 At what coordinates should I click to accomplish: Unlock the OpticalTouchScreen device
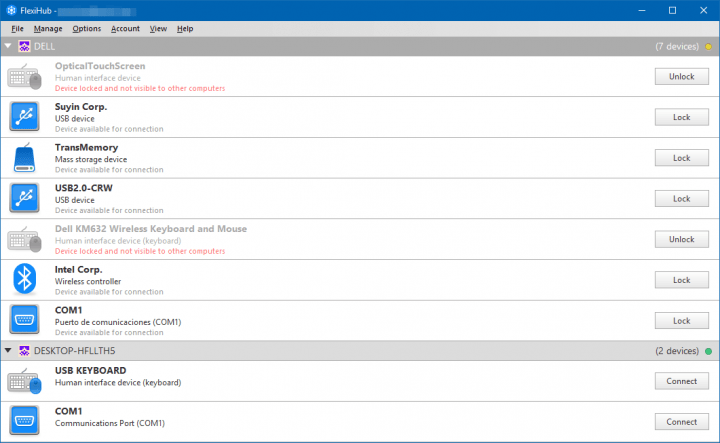tap(681, 77)
